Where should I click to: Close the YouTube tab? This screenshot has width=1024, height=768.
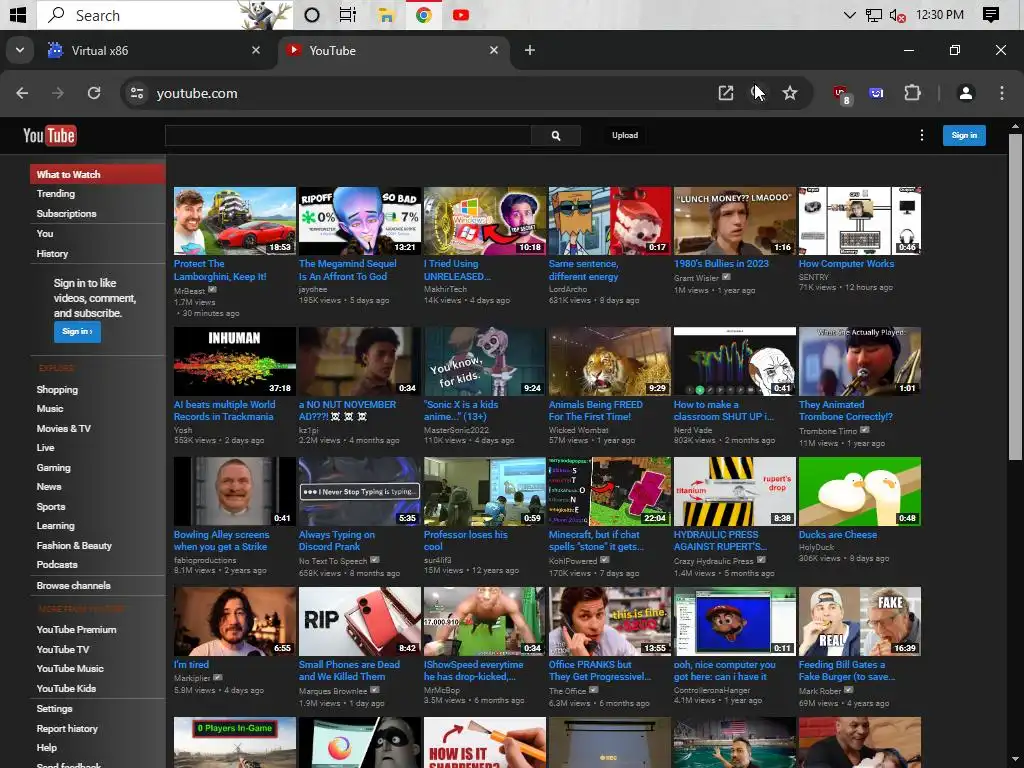(x=494, y=50)
